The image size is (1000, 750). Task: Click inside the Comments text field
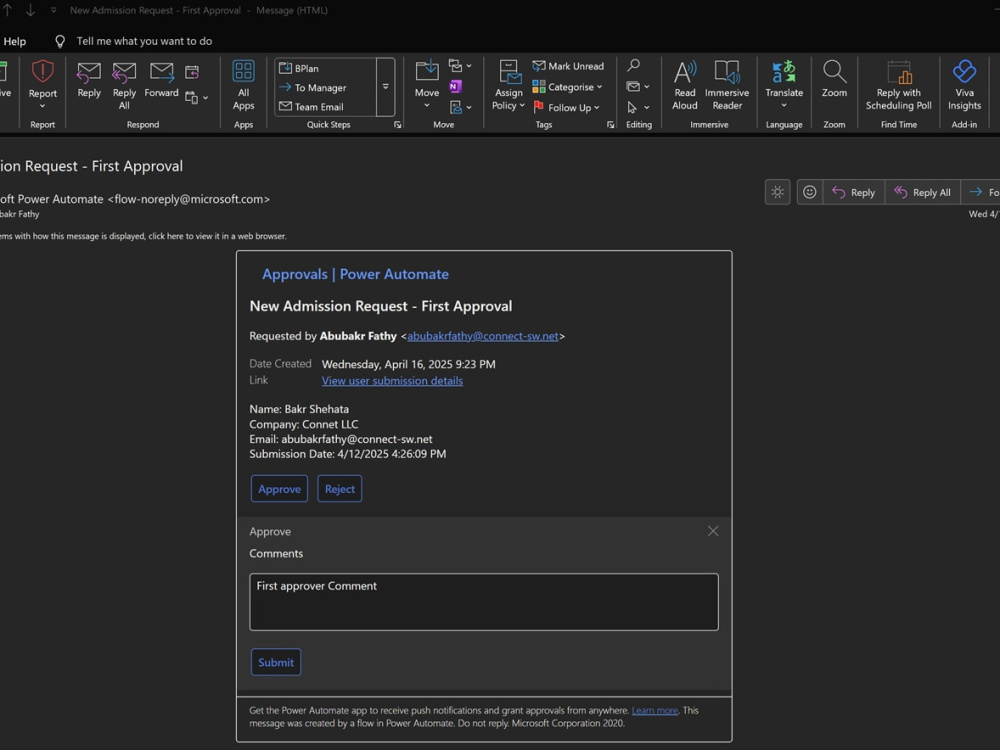click(x=483, y=601)
